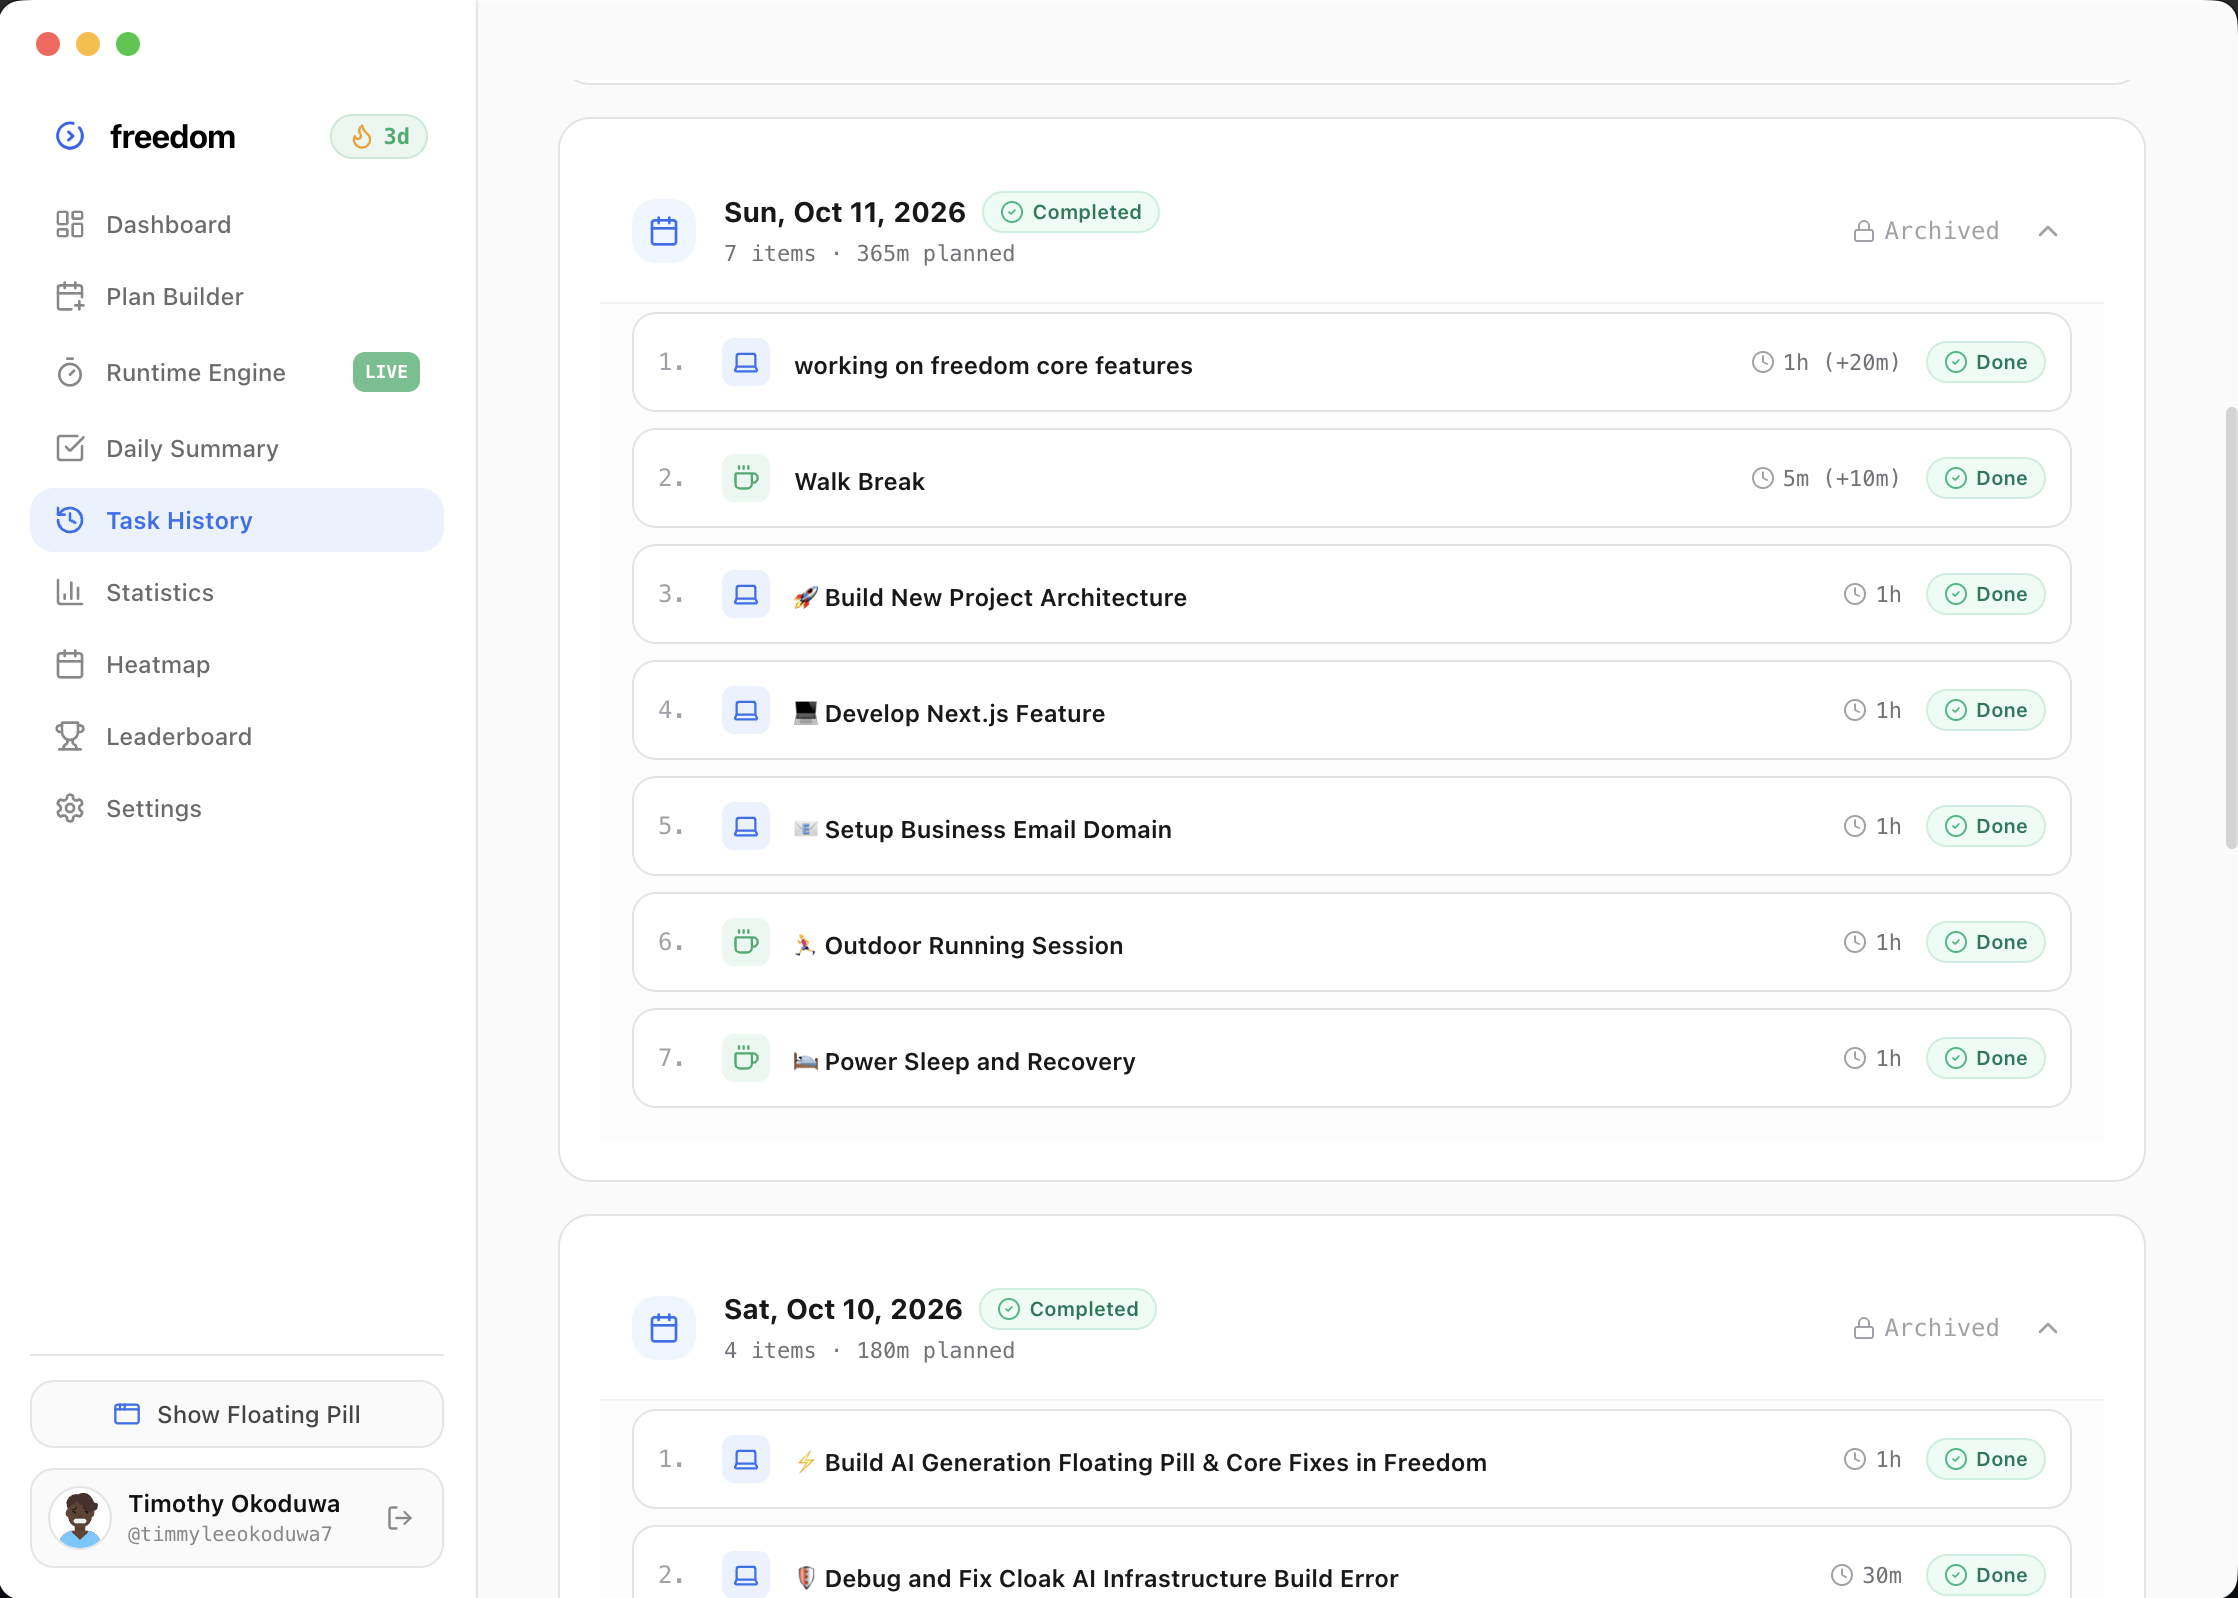Open Settings from the sidebar
This screenshot has height=1598, width=2238.
(237, 809)
